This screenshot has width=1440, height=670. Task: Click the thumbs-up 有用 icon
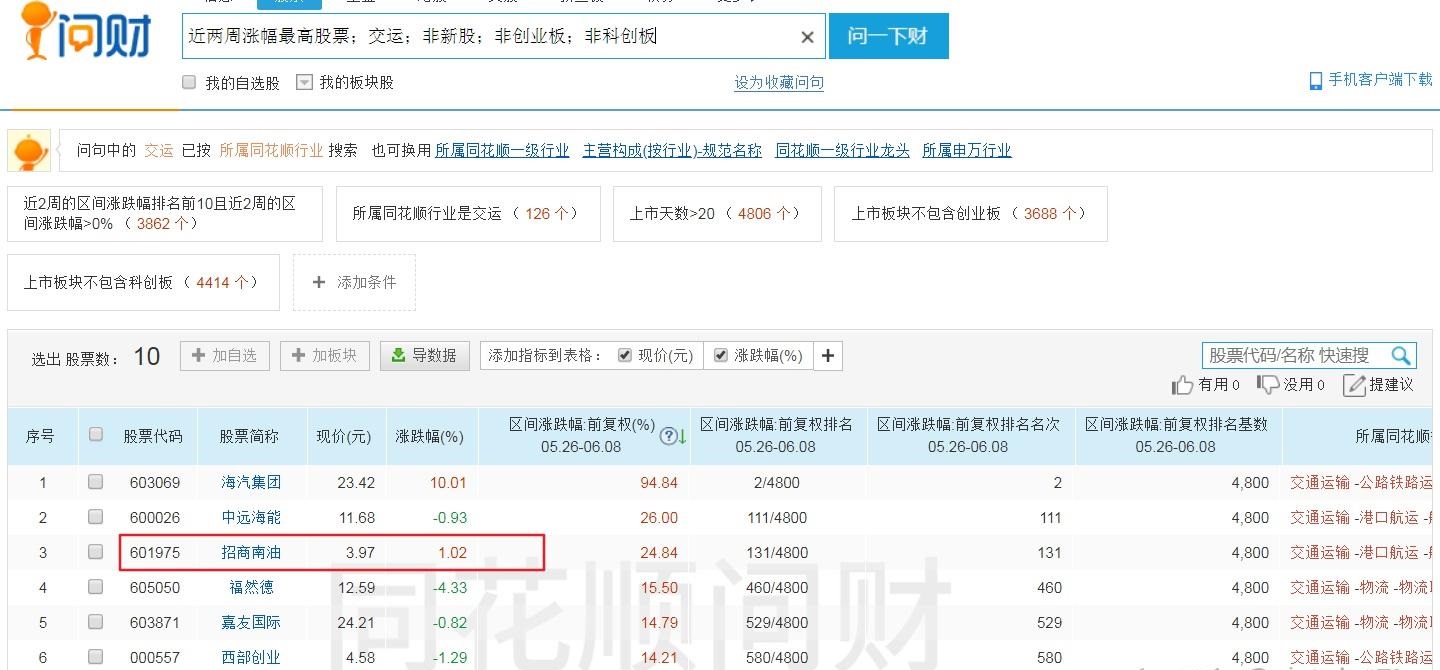[1183, 385]
